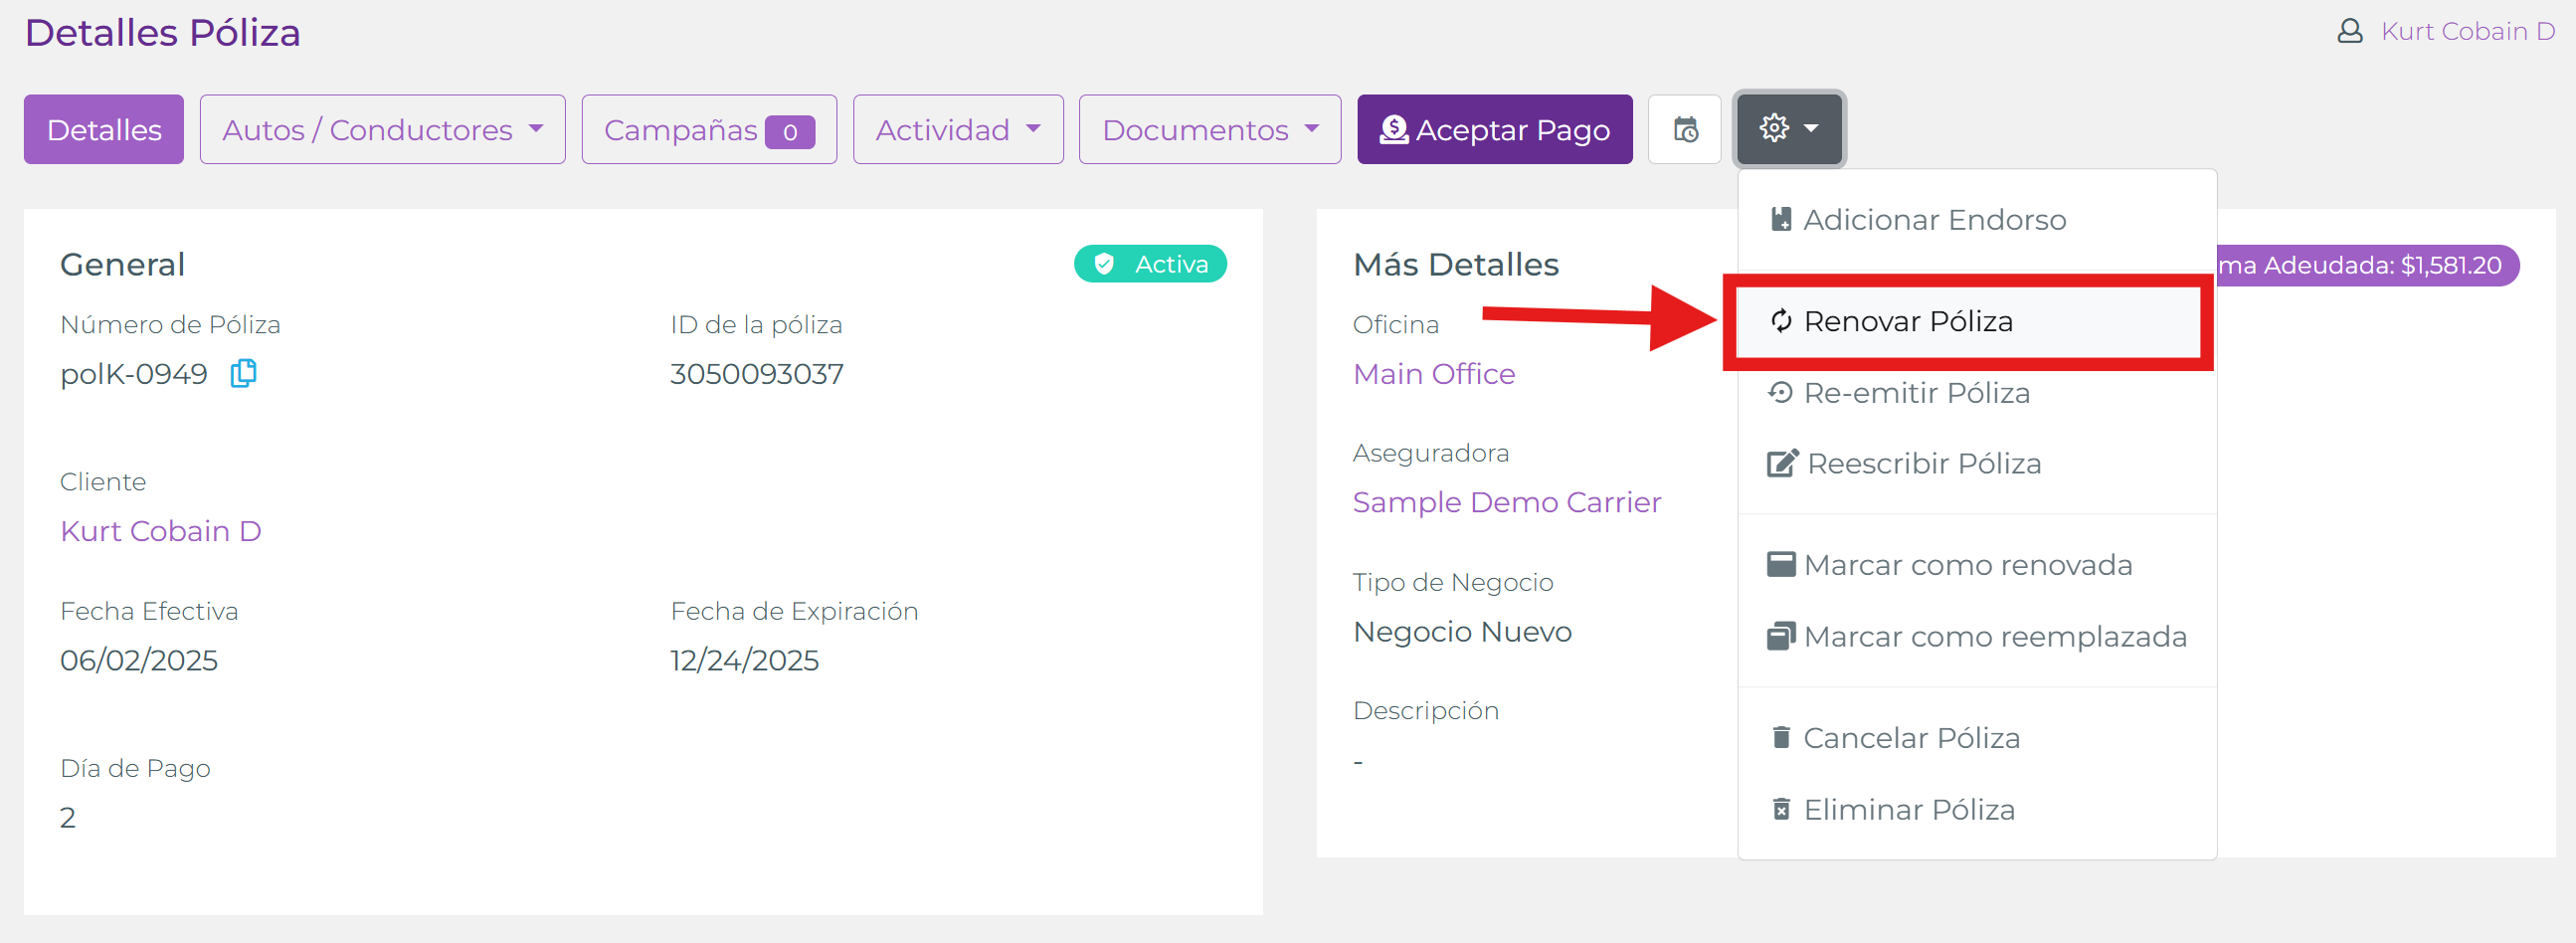This screenshot has width=2576, height=943.
Task: Open the Campañas tab
Action: click(708, 130)
